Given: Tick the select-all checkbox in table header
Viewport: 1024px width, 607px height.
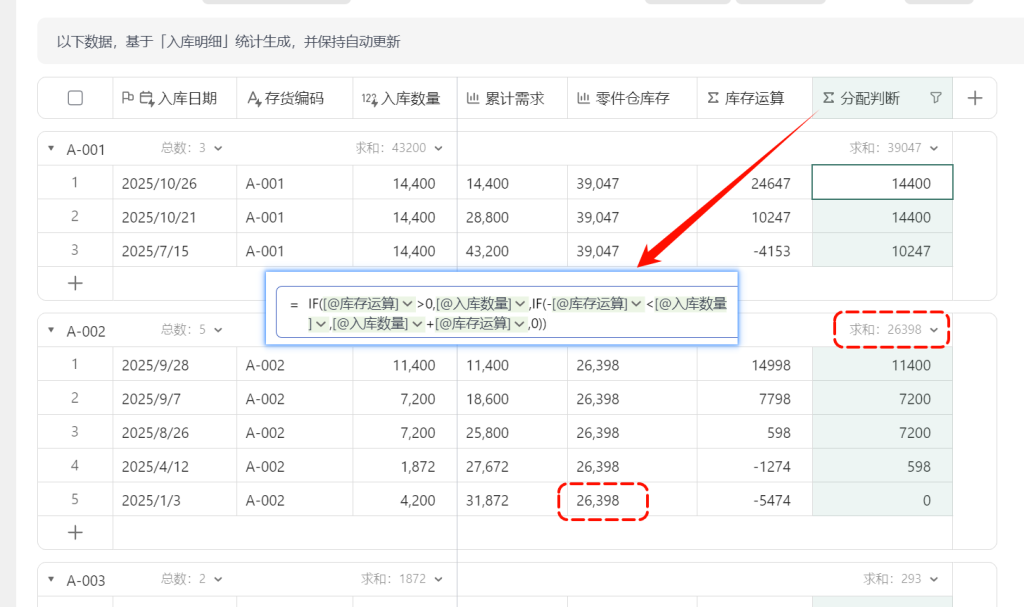Looking at the screenshot, I should (75, 98).
